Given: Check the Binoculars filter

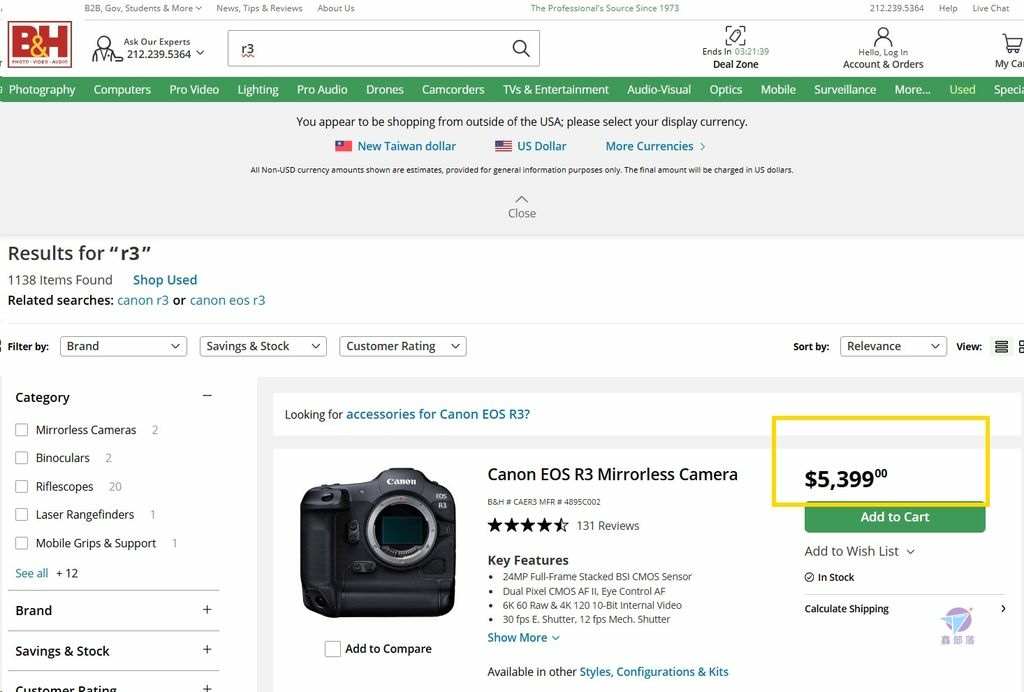Looking at the screenshot, I should coord(22,458).
